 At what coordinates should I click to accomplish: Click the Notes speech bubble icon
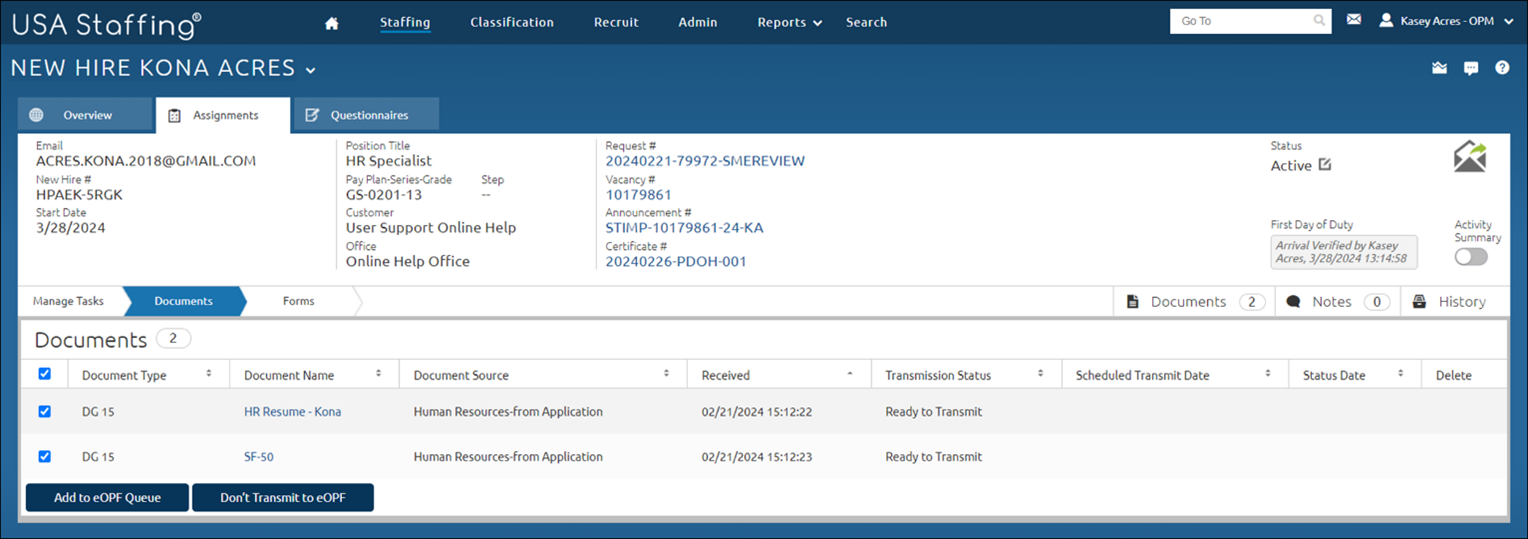(1293, 301)
